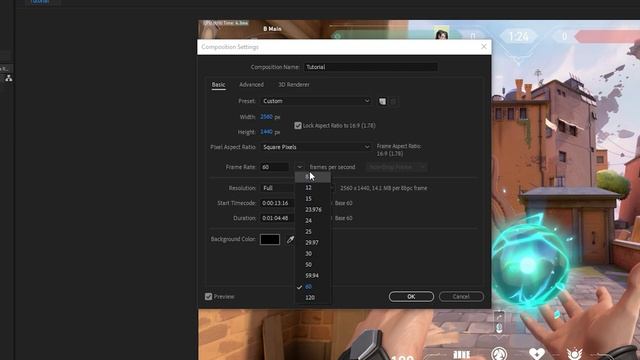This screenshot has height=360, width=640.
Task: Open the 3D Renderer tab
Action: (294, 84)
